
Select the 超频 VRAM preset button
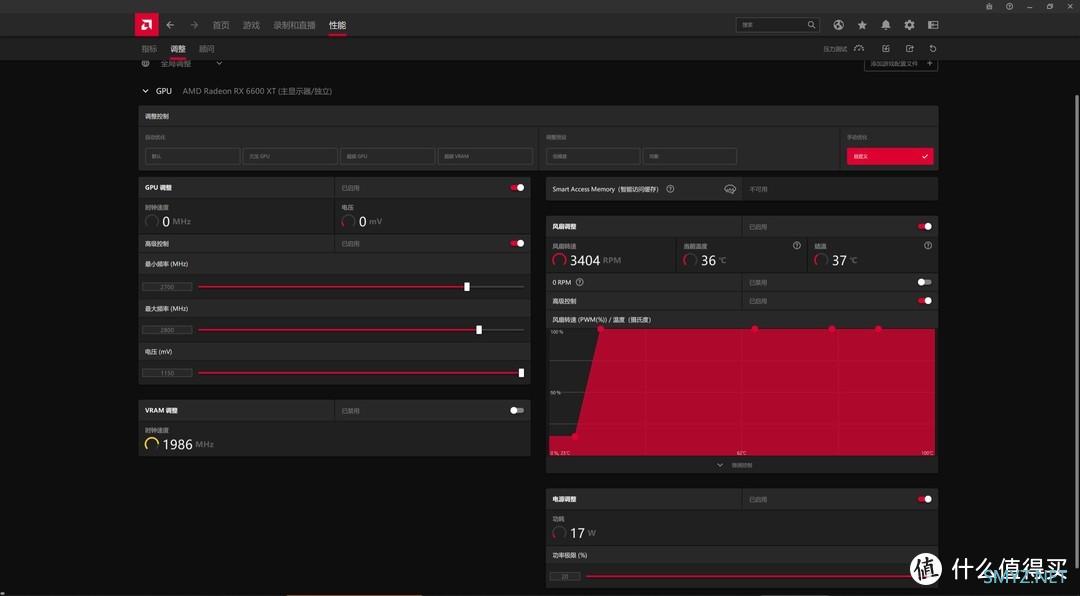pos(485,156)
